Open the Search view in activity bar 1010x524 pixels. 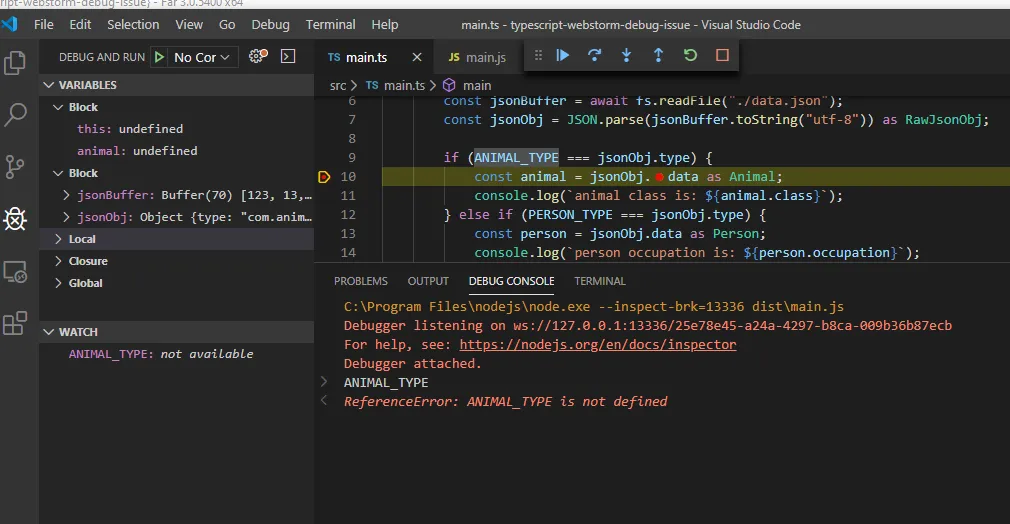point(15,115)
